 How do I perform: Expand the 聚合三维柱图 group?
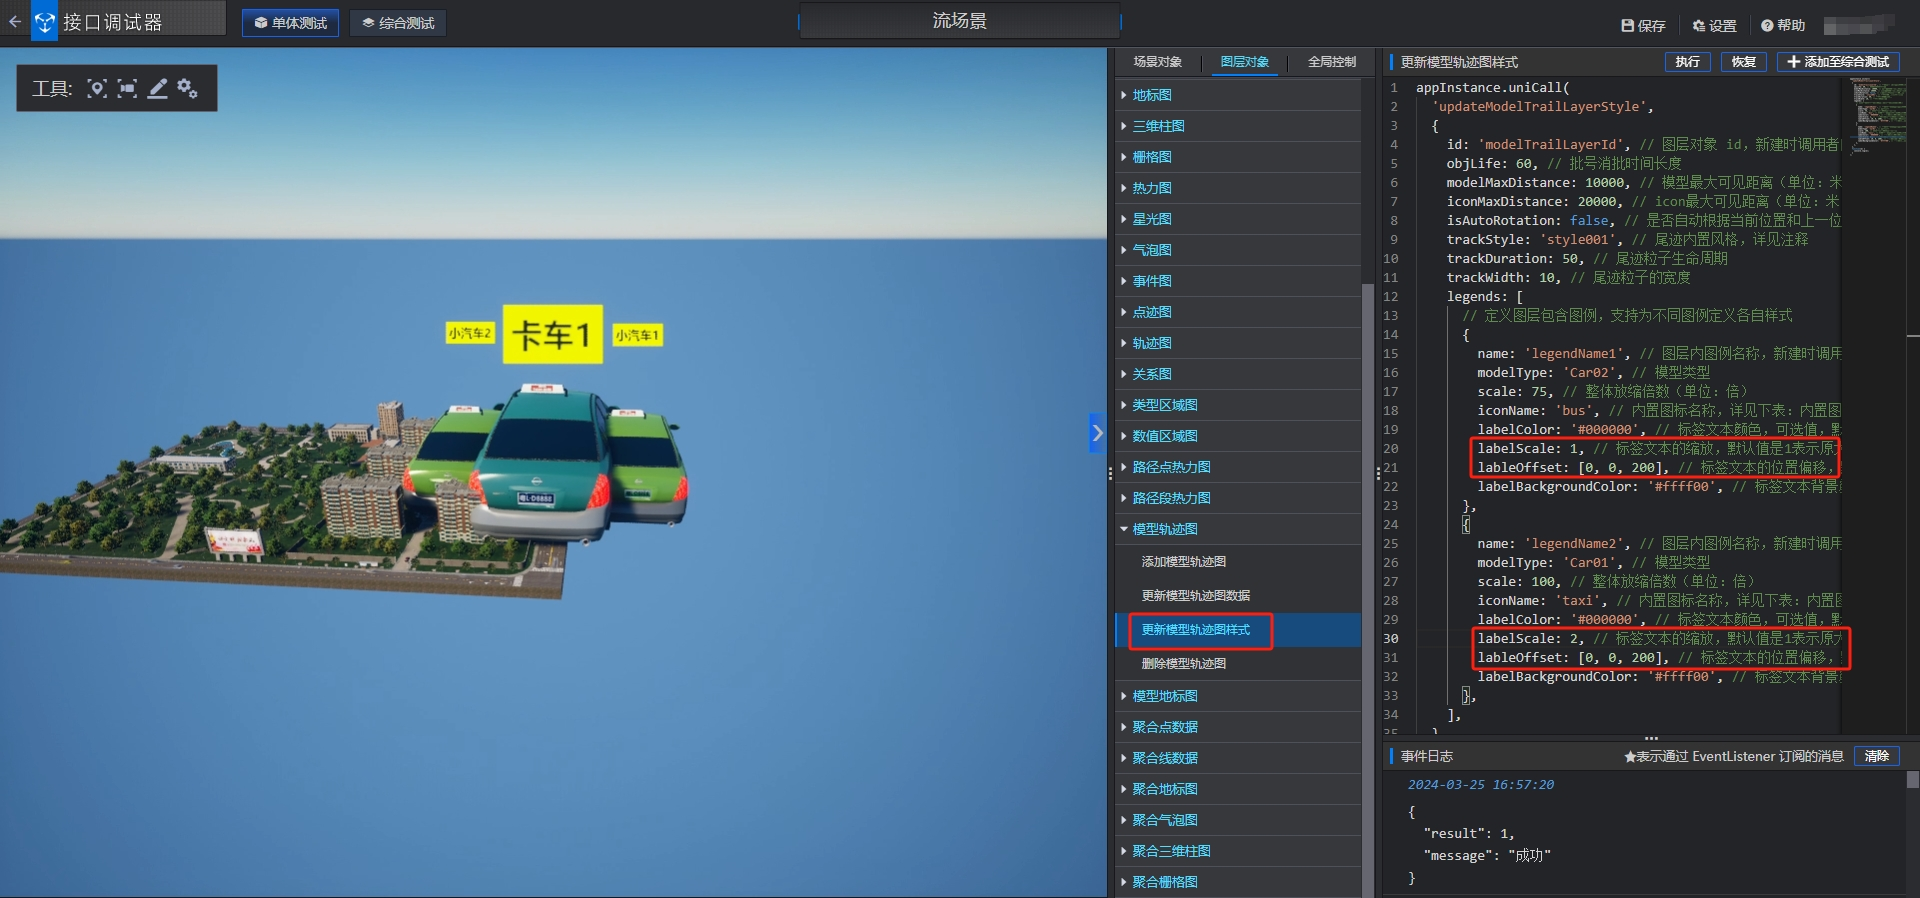click(1238, 851)
